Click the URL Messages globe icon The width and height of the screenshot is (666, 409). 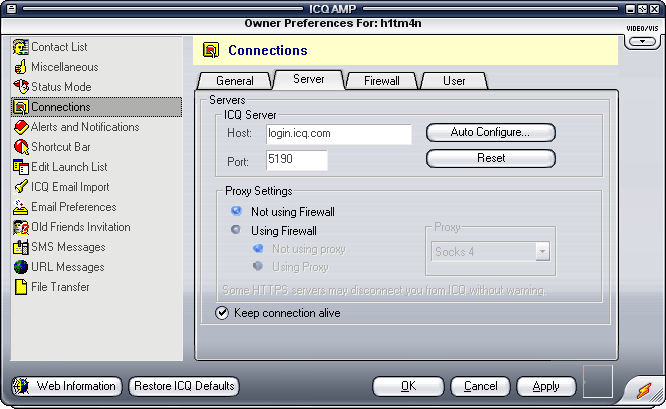pos(20,267)
